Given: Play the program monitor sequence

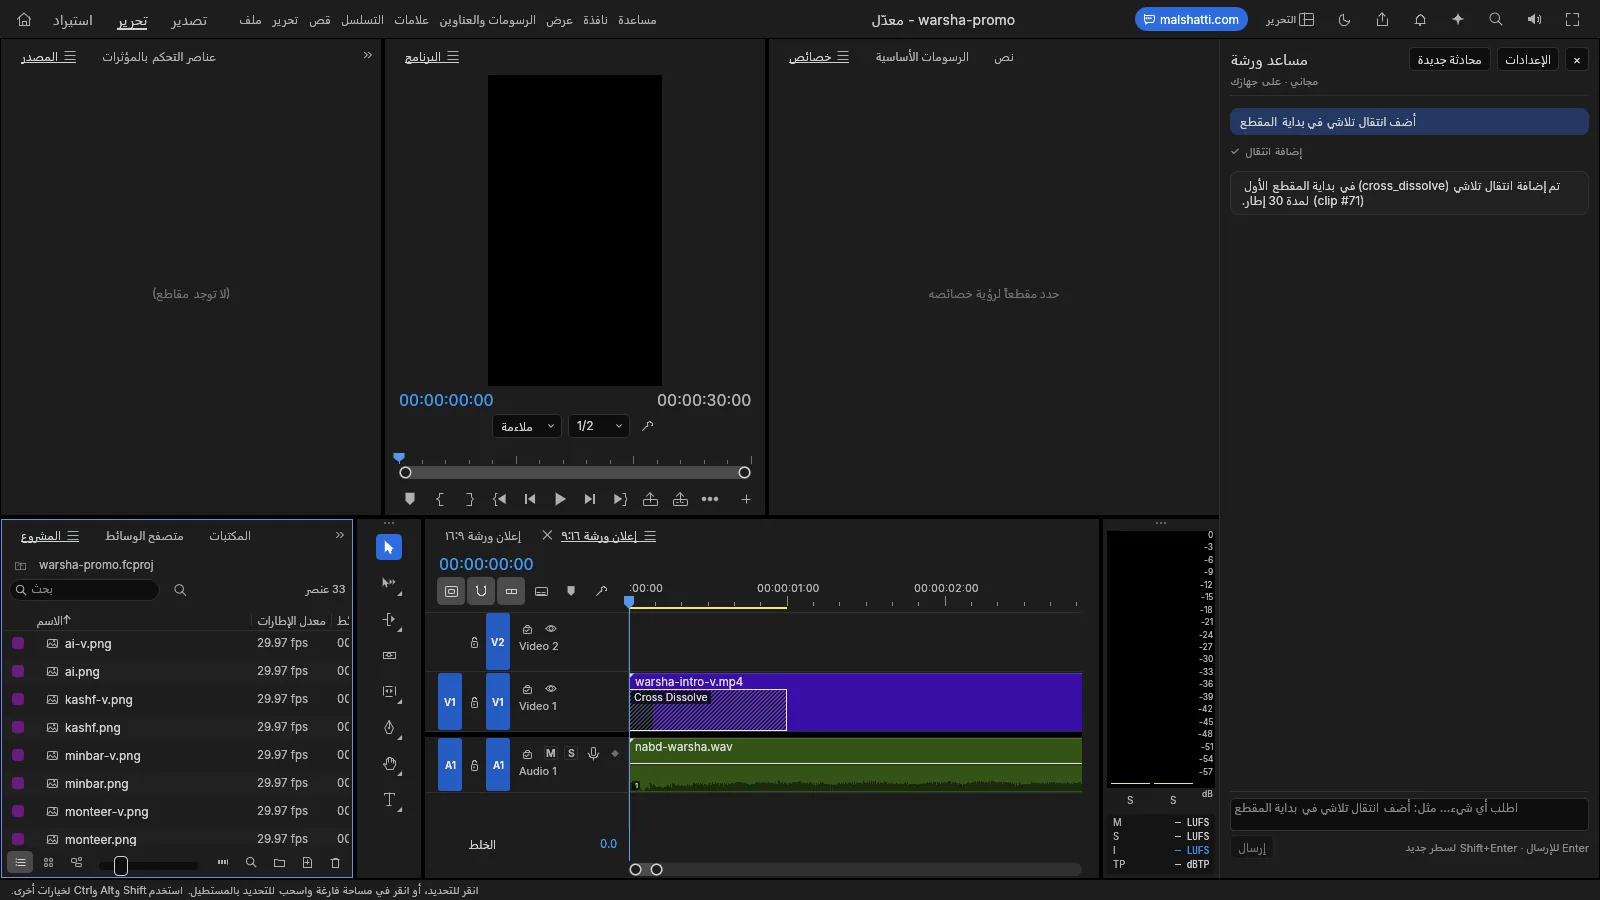Looking at the screenshot, I should coord(560,499).
